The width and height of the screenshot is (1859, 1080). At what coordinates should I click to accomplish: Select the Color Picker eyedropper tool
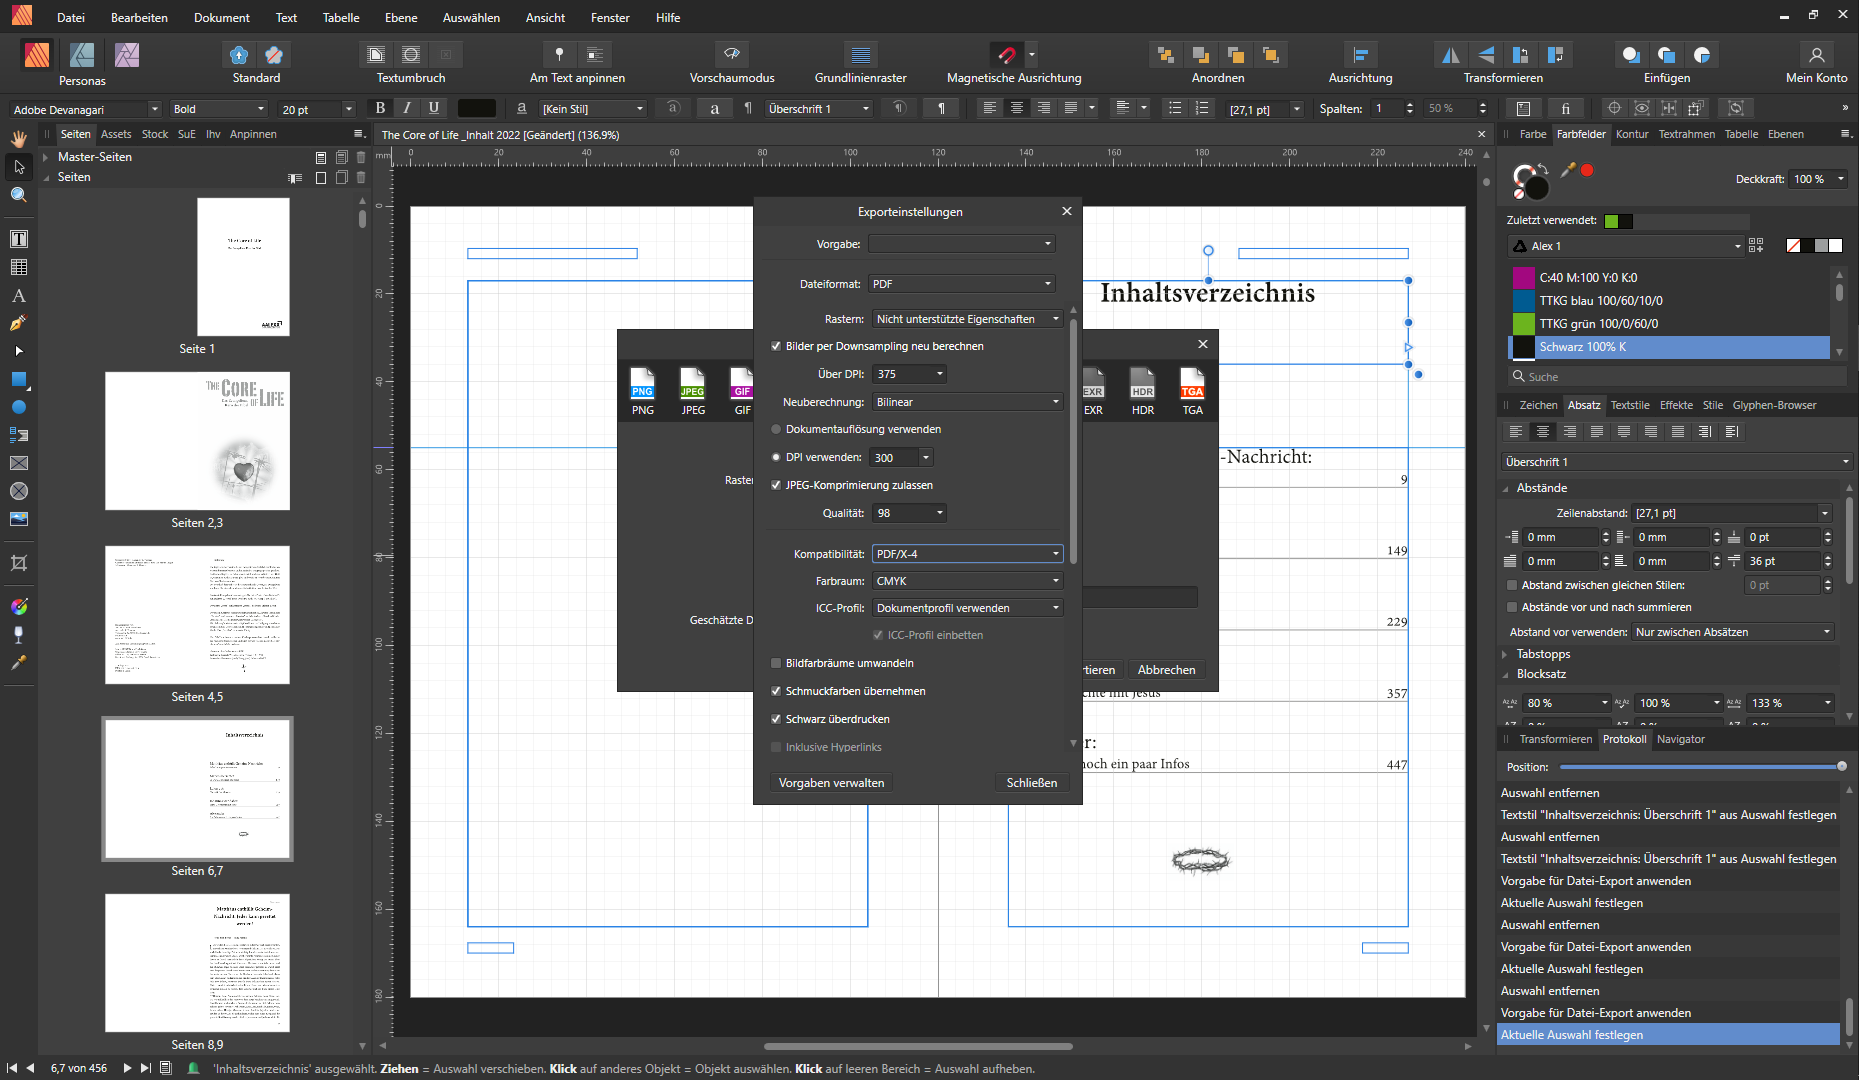tap(19, 662)
